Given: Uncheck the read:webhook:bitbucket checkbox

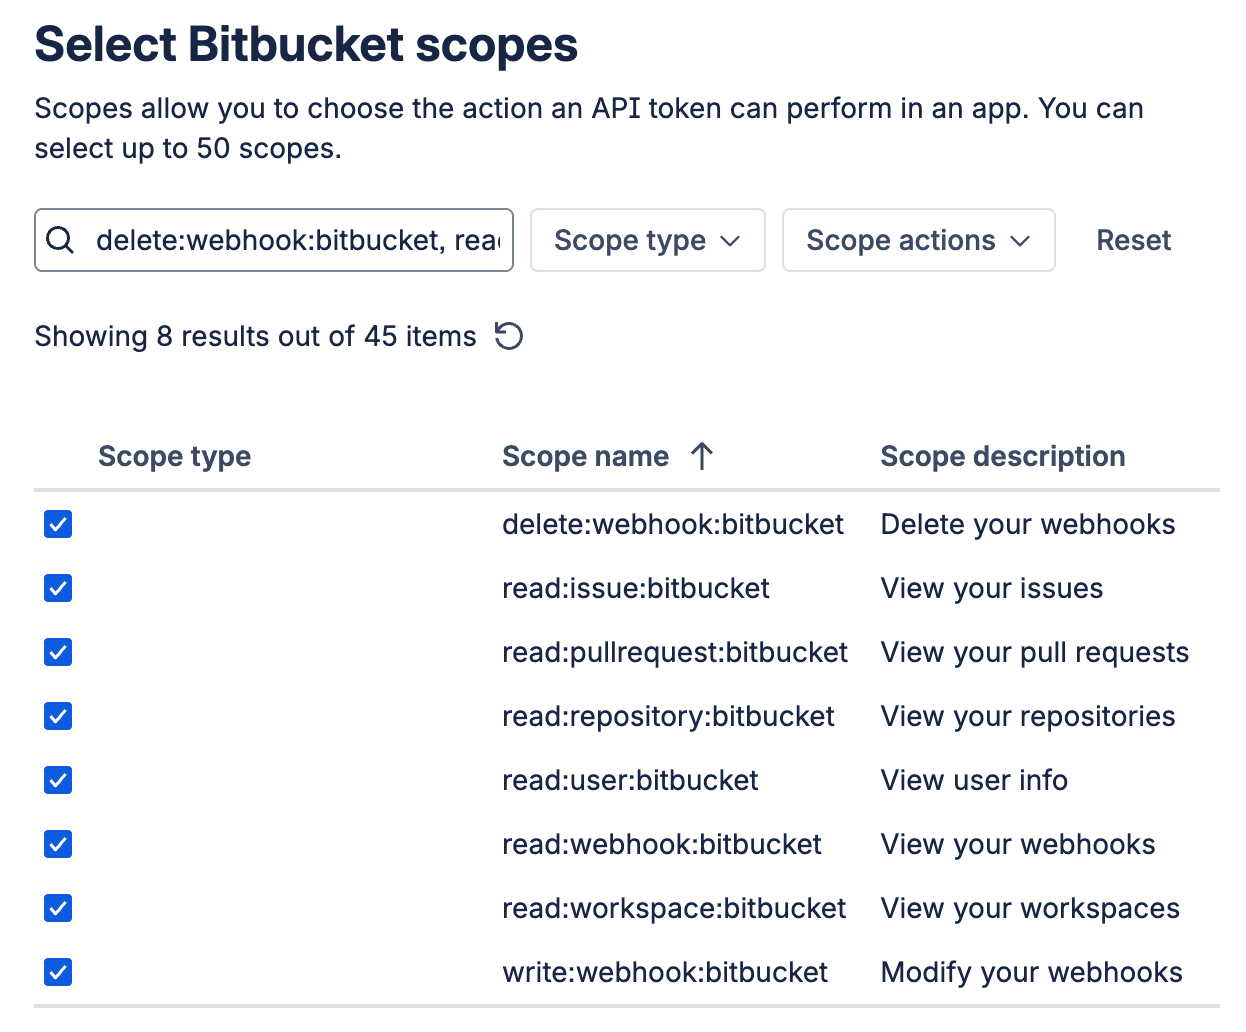Looking at the screenshot, I should pyautogui.click(x=58, y=844).
